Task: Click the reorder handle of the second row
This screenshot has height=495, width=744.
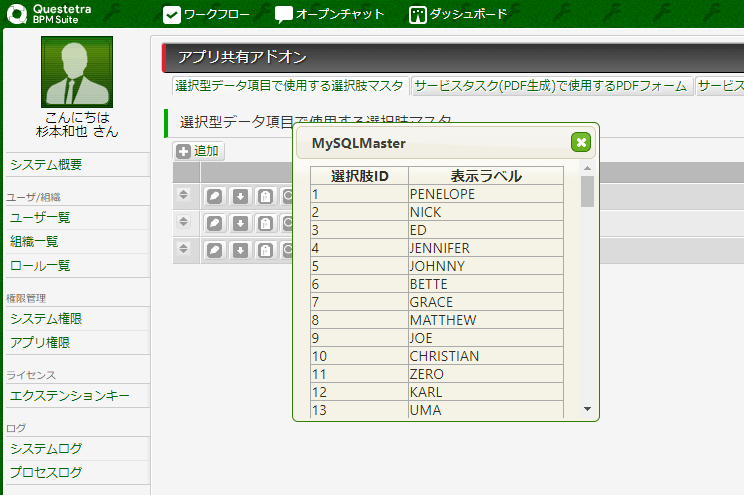Action: [184, 222]
